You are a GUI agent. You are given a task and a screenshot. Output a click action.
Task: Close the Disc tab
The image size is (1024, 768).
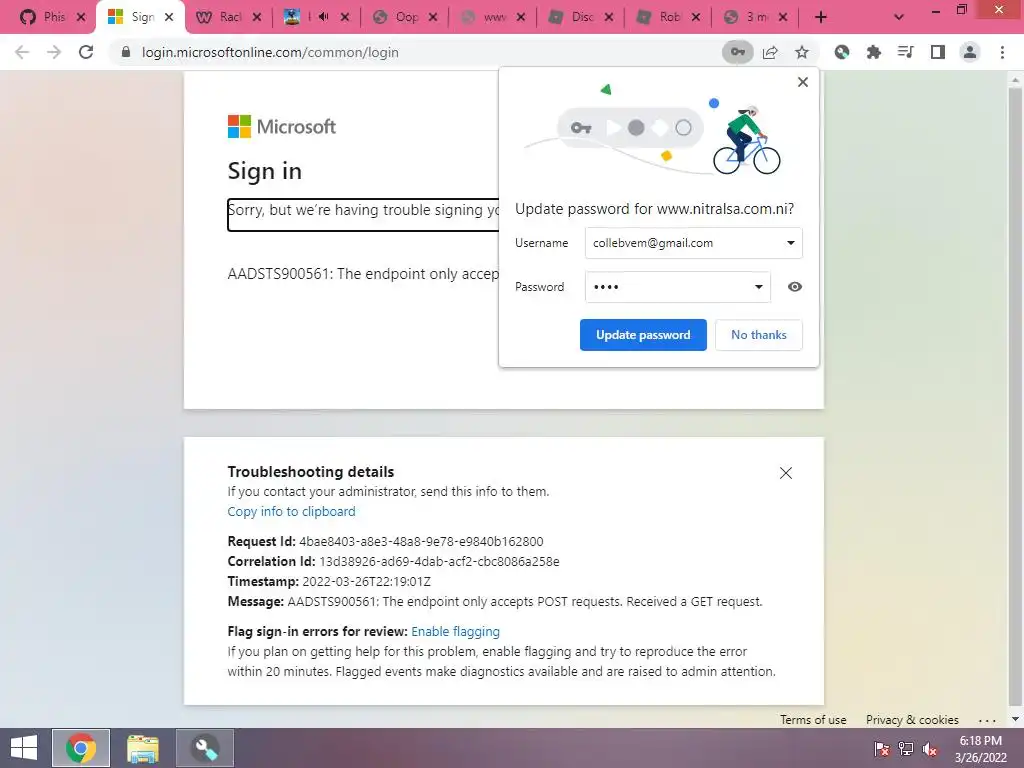click(609, 18)
